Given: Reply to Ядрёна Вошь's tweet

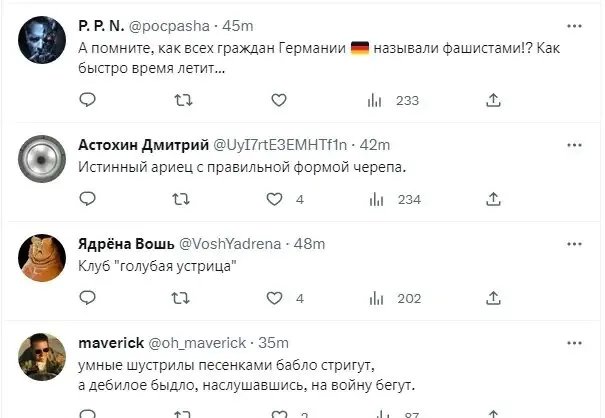Looking at the screenshot, I should click(88, 298).
